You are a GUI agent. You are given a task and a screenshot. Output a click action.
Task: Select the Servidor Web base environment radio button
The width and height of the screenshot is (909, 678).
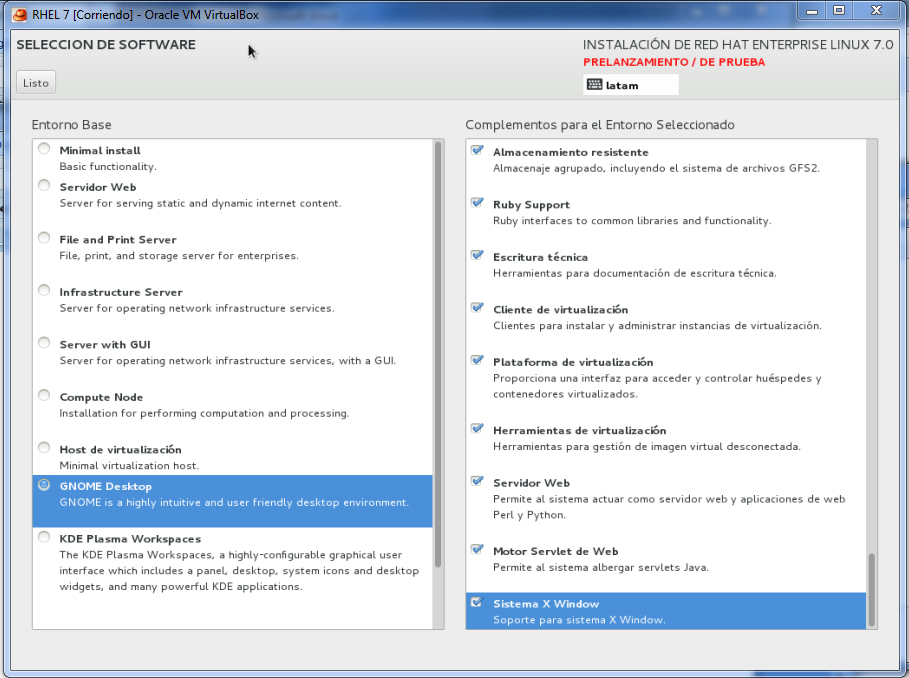tap(44, 185)
